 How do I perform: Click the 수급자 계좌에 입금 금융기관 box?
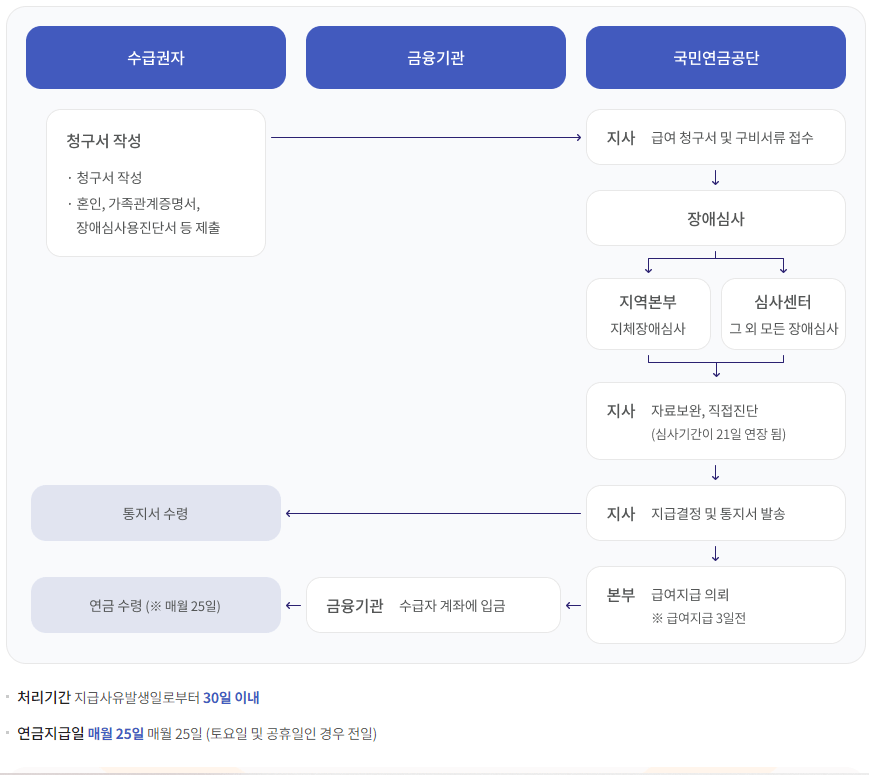[x=435, y=604]
